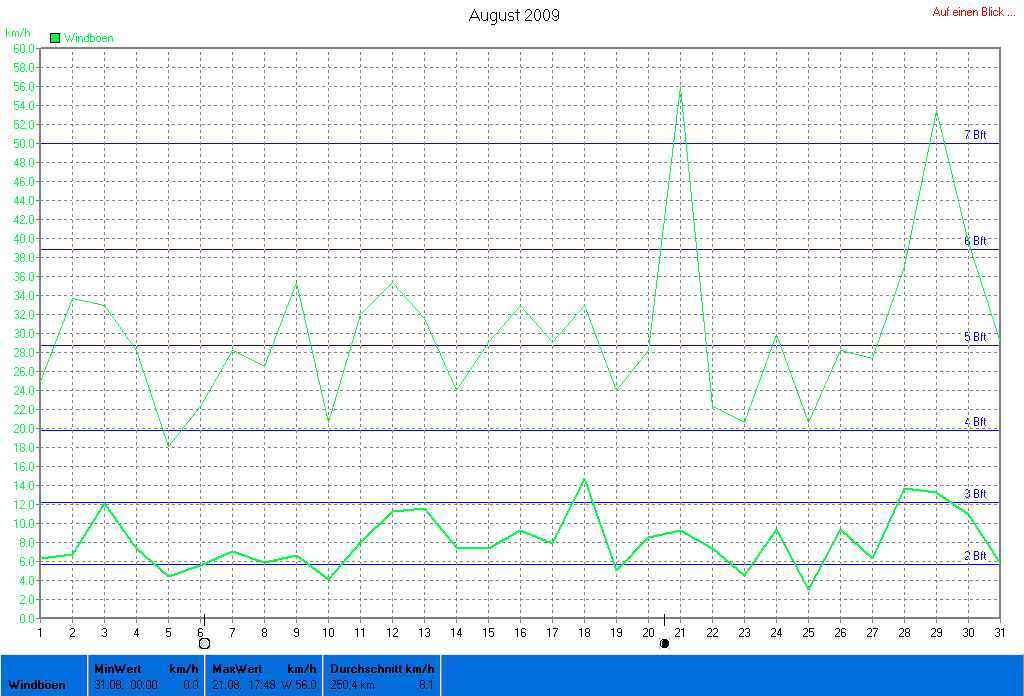Click the max gust value 'W 56.0'

click(299, 685)
